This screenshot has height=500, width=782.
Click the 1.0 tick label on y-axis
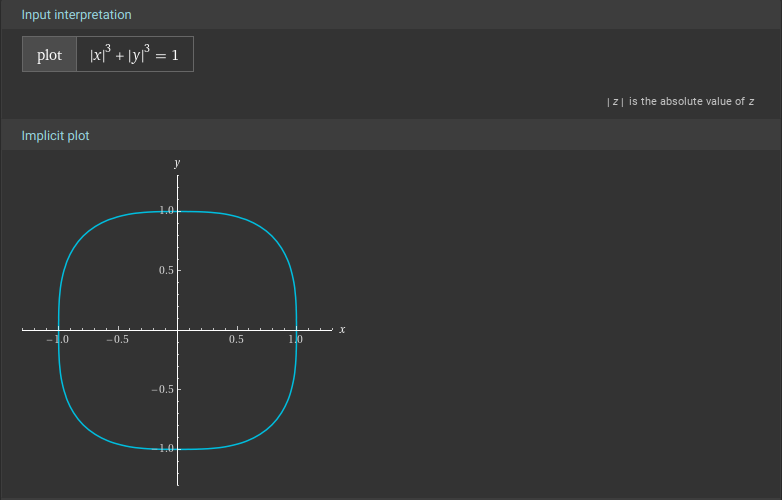coord(166,211)
